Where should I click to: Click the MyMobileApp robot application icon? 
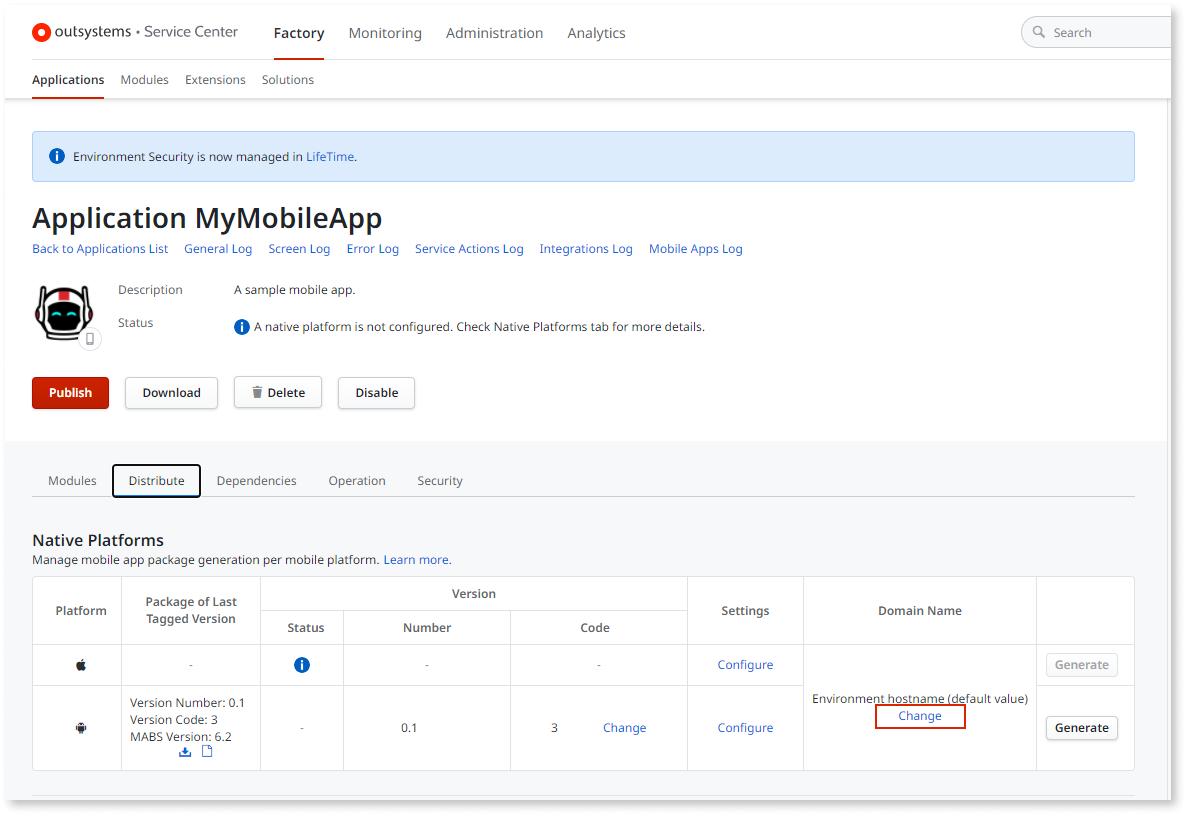[x=64, y=312]
